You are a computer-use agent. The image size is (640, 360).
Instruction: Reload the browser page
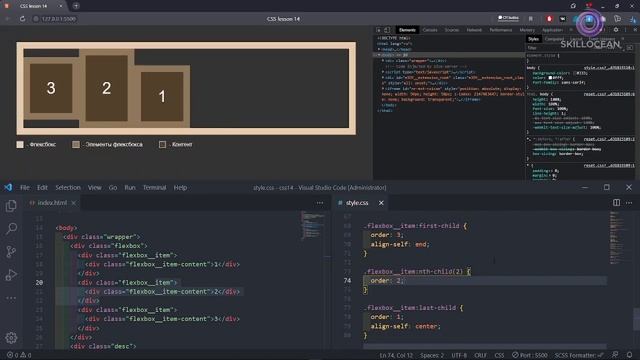(x=22, y=19)
